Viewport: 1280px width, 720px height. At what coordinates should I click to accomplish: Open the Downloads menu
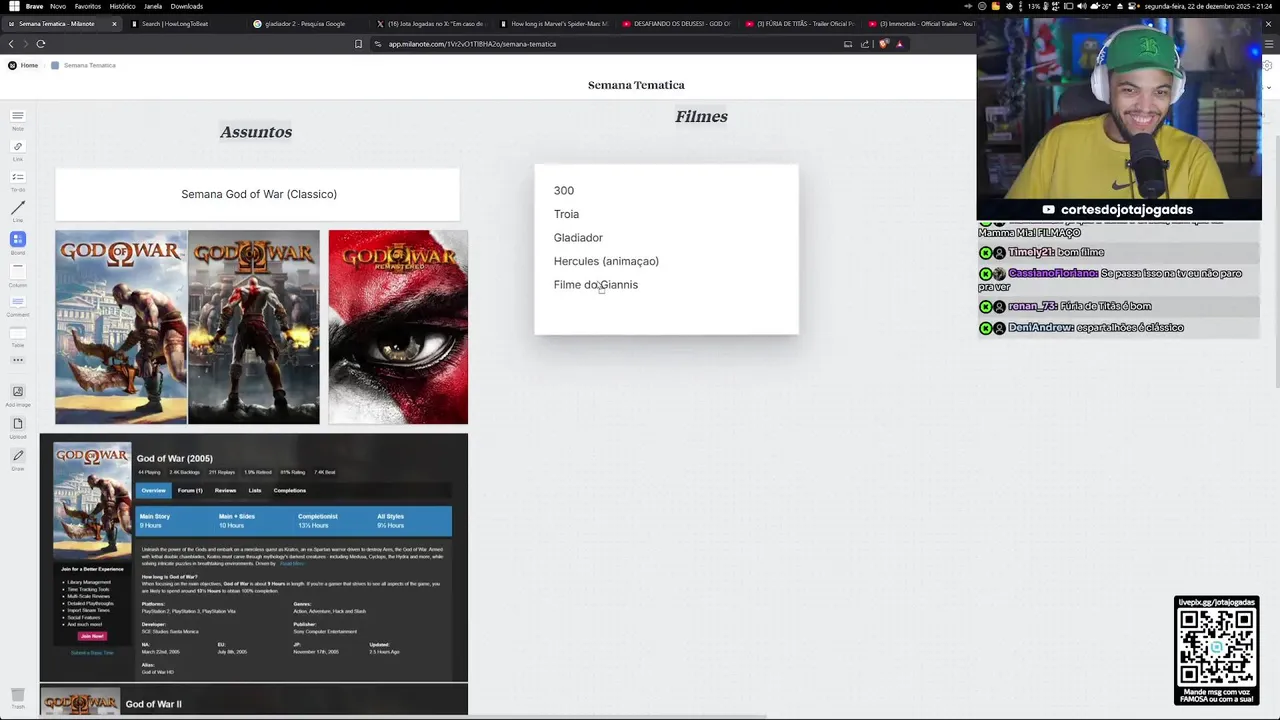pyautogui.click(x=187, y=6)
